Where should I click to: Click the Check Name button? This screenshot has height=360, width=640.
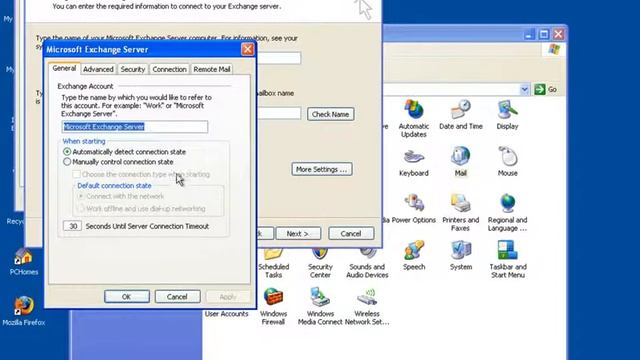[331, 114]
